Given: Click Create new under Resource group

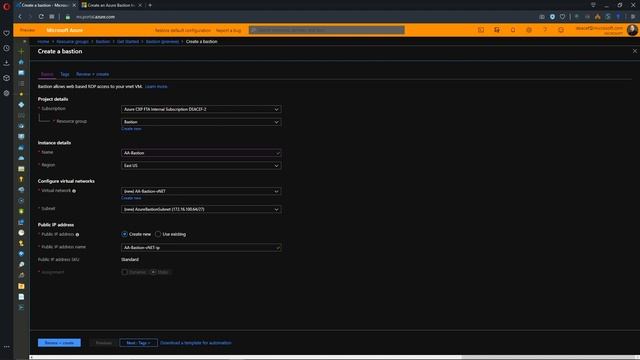Looking at the screenshot, I should (x=131, y=129).
